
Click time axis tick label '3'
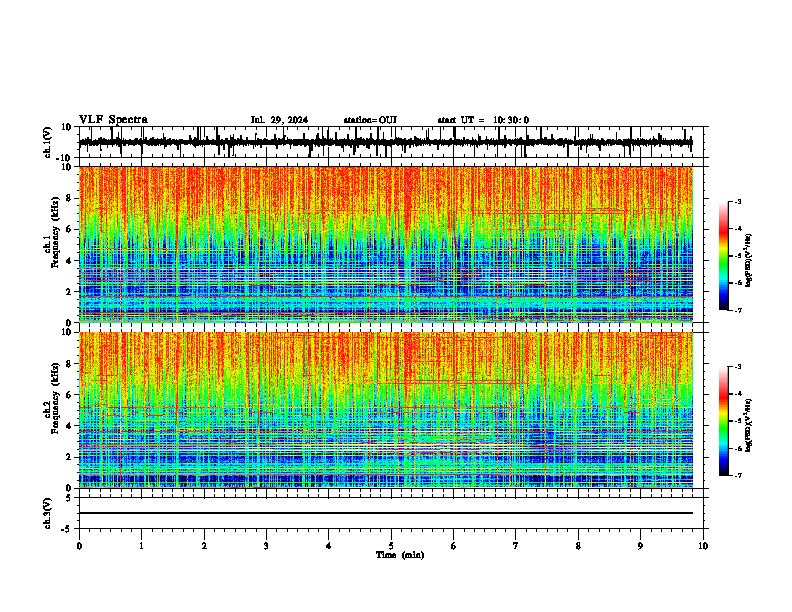tap(266, 546)
